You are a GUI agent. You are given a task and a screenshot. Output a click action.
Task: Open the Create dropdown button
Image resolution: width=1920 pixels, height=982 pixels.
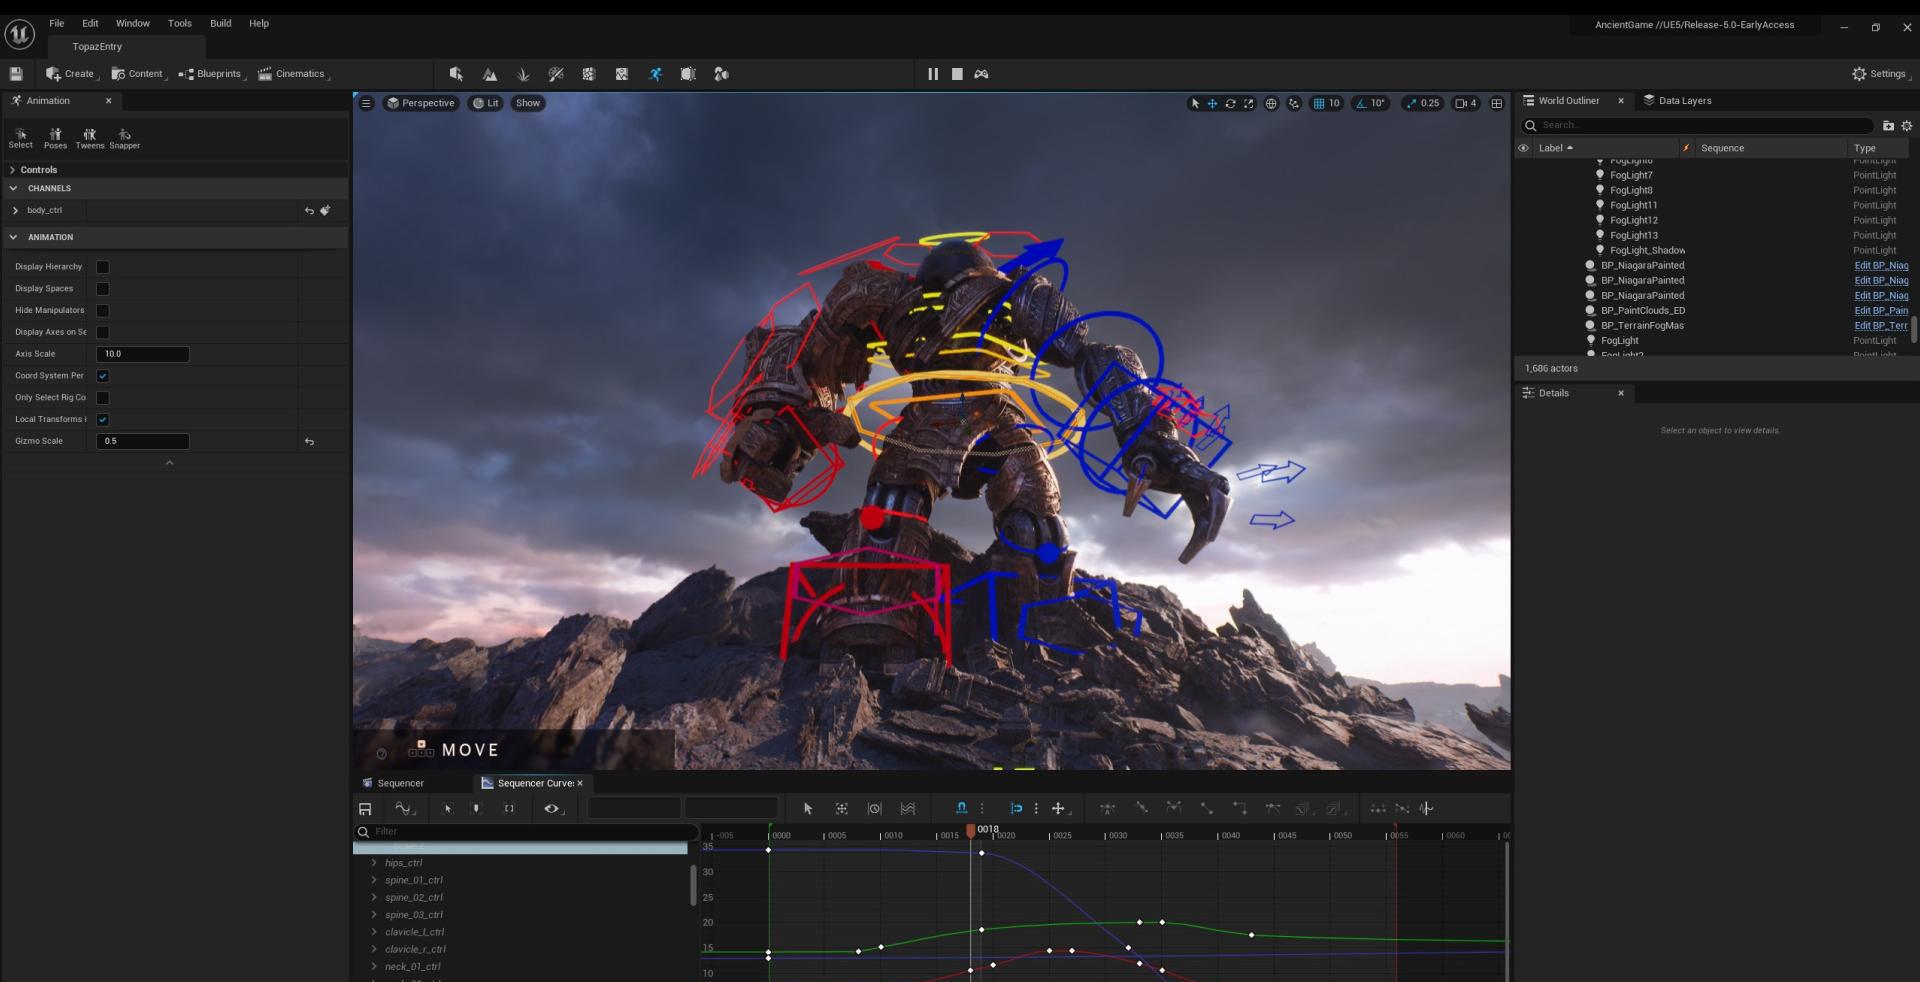pos(71,74)
